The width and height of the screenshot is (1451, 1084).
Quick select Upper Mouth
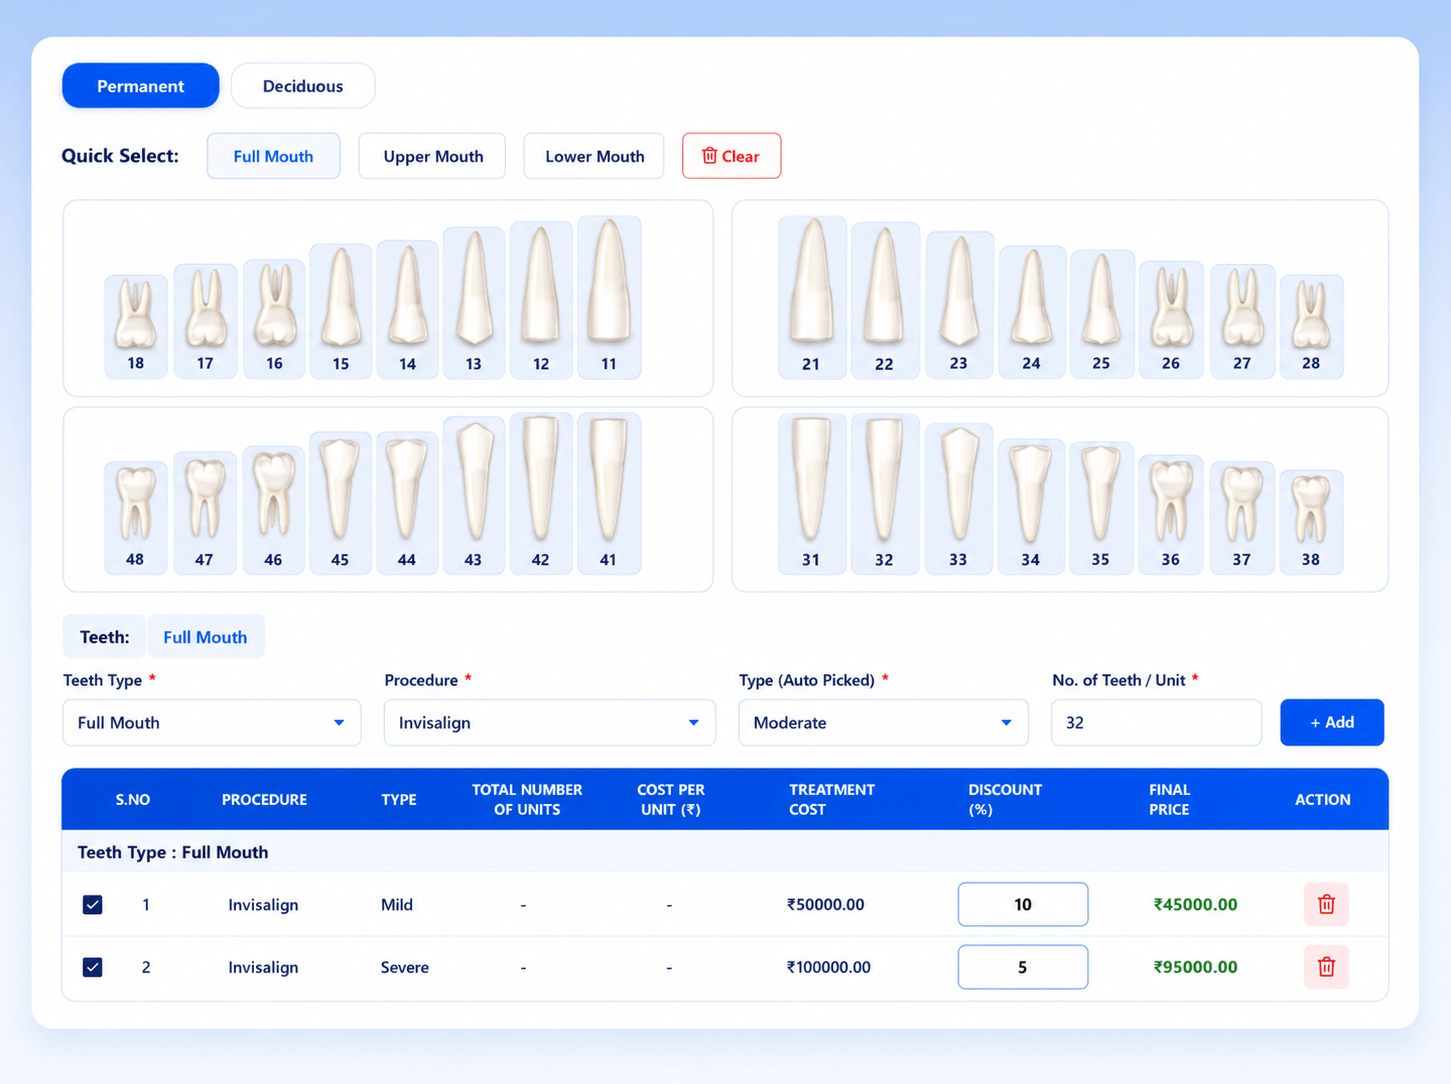click(433, 156)
